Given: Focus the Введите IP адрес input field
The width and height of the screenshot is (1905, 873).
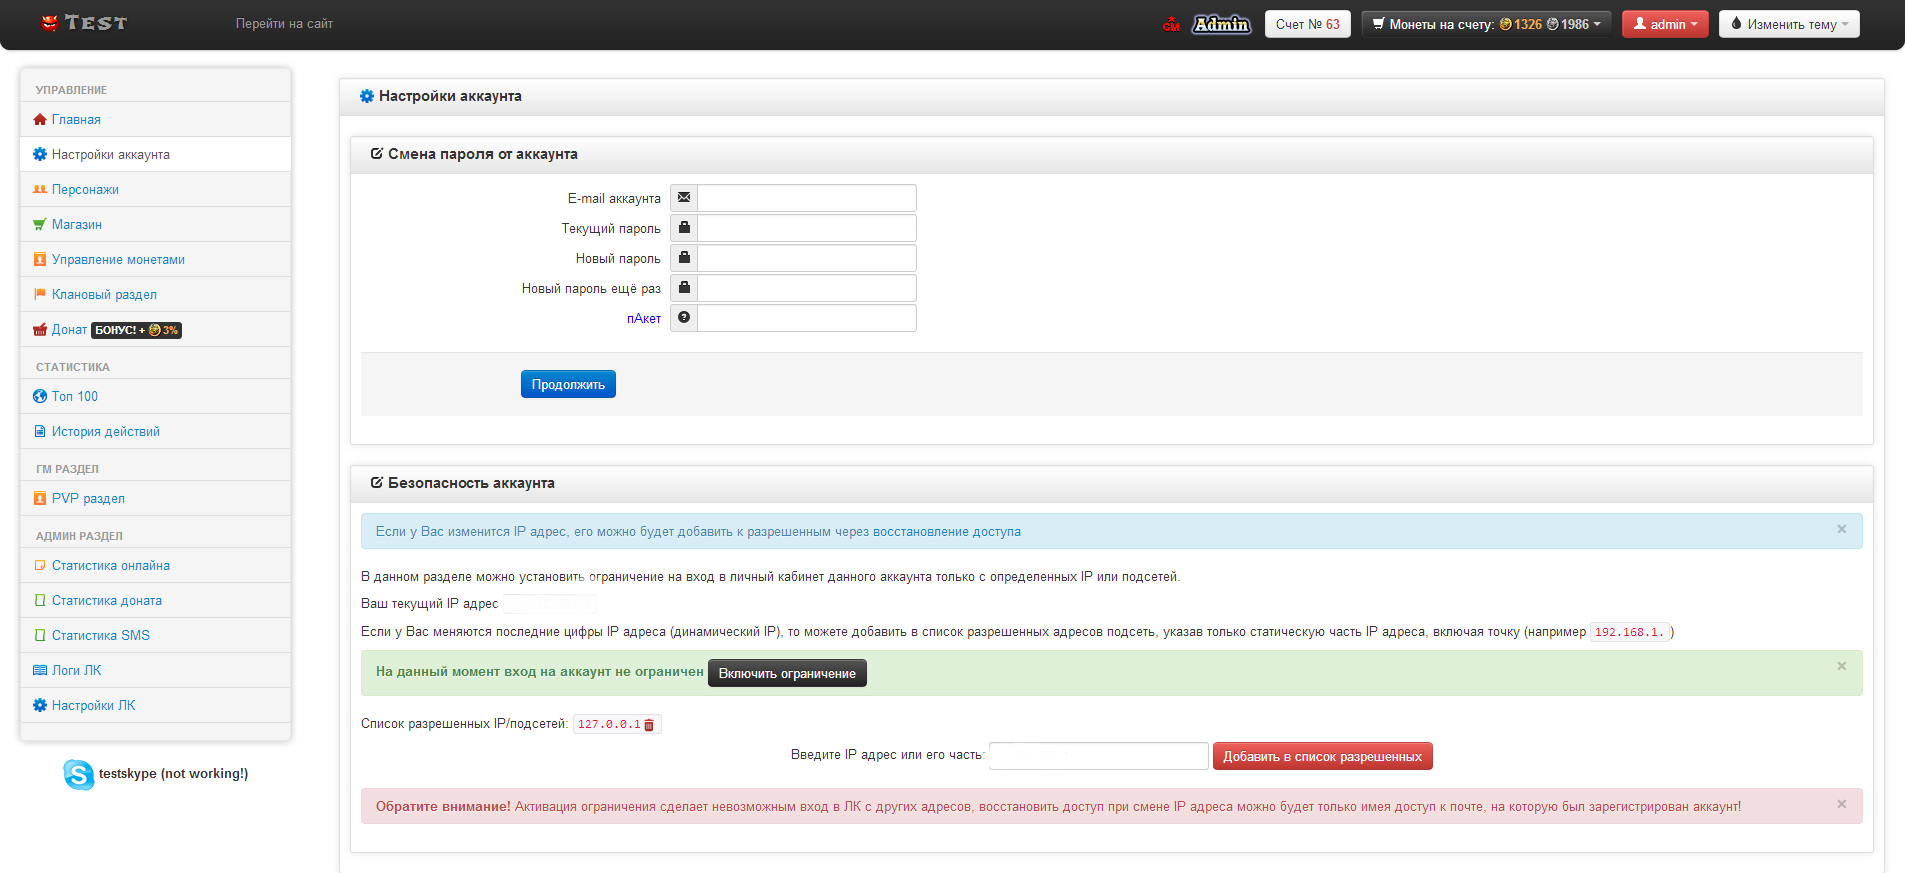Looking at the screenshot, I should click(x=1098, y=756).
